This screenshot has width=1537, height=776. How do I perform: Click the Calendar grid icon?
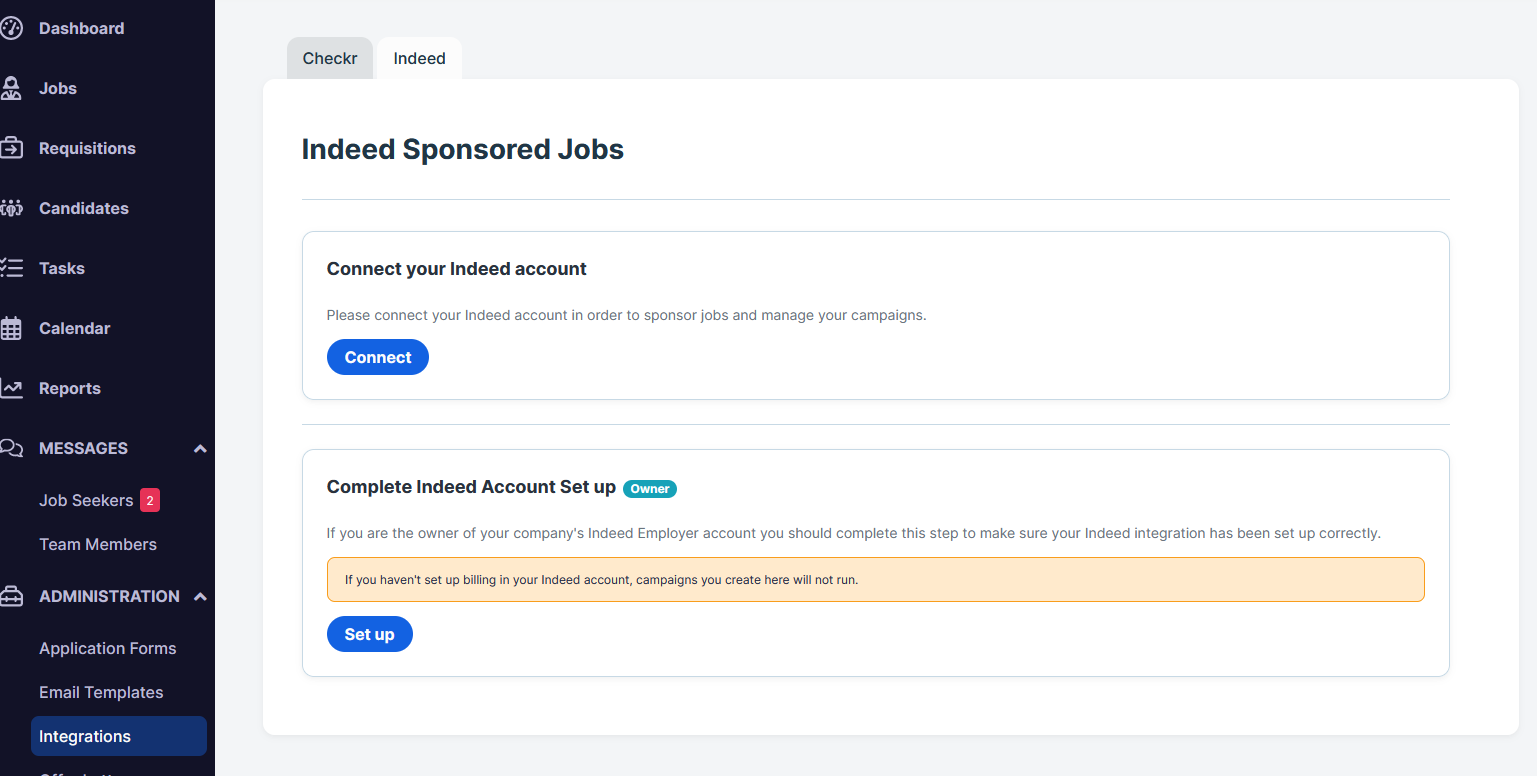coord(11,328)
